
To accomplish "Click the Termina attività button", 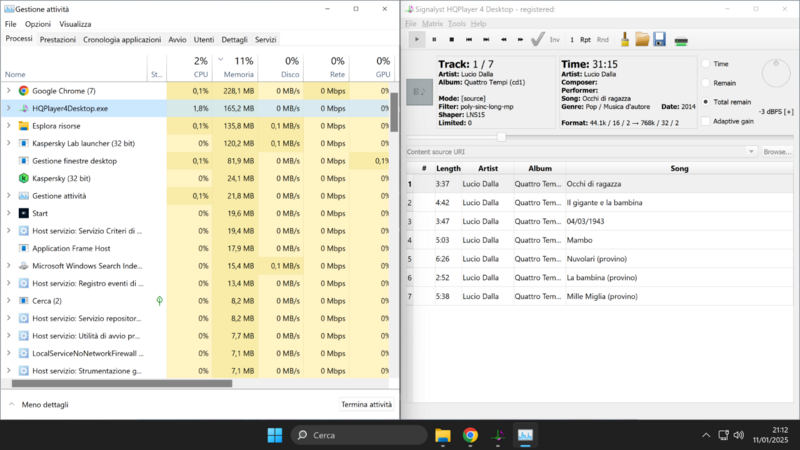I will 366,405.
